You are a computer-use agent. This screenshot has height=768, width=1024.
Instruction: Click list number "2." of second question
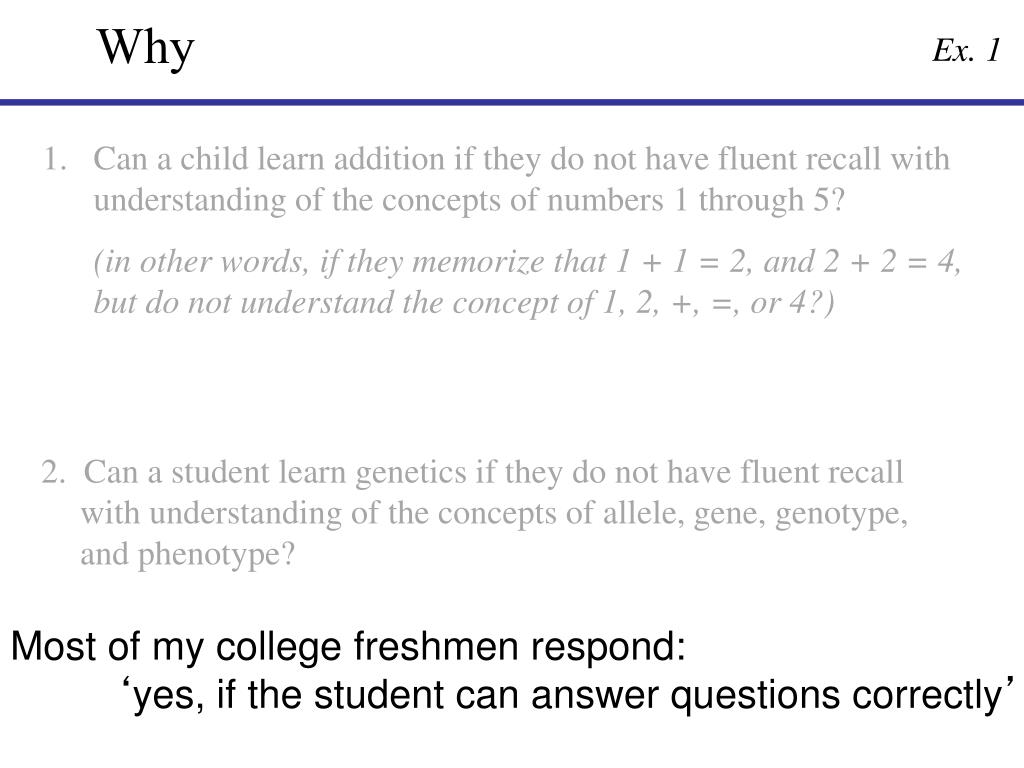pos(54,472)
